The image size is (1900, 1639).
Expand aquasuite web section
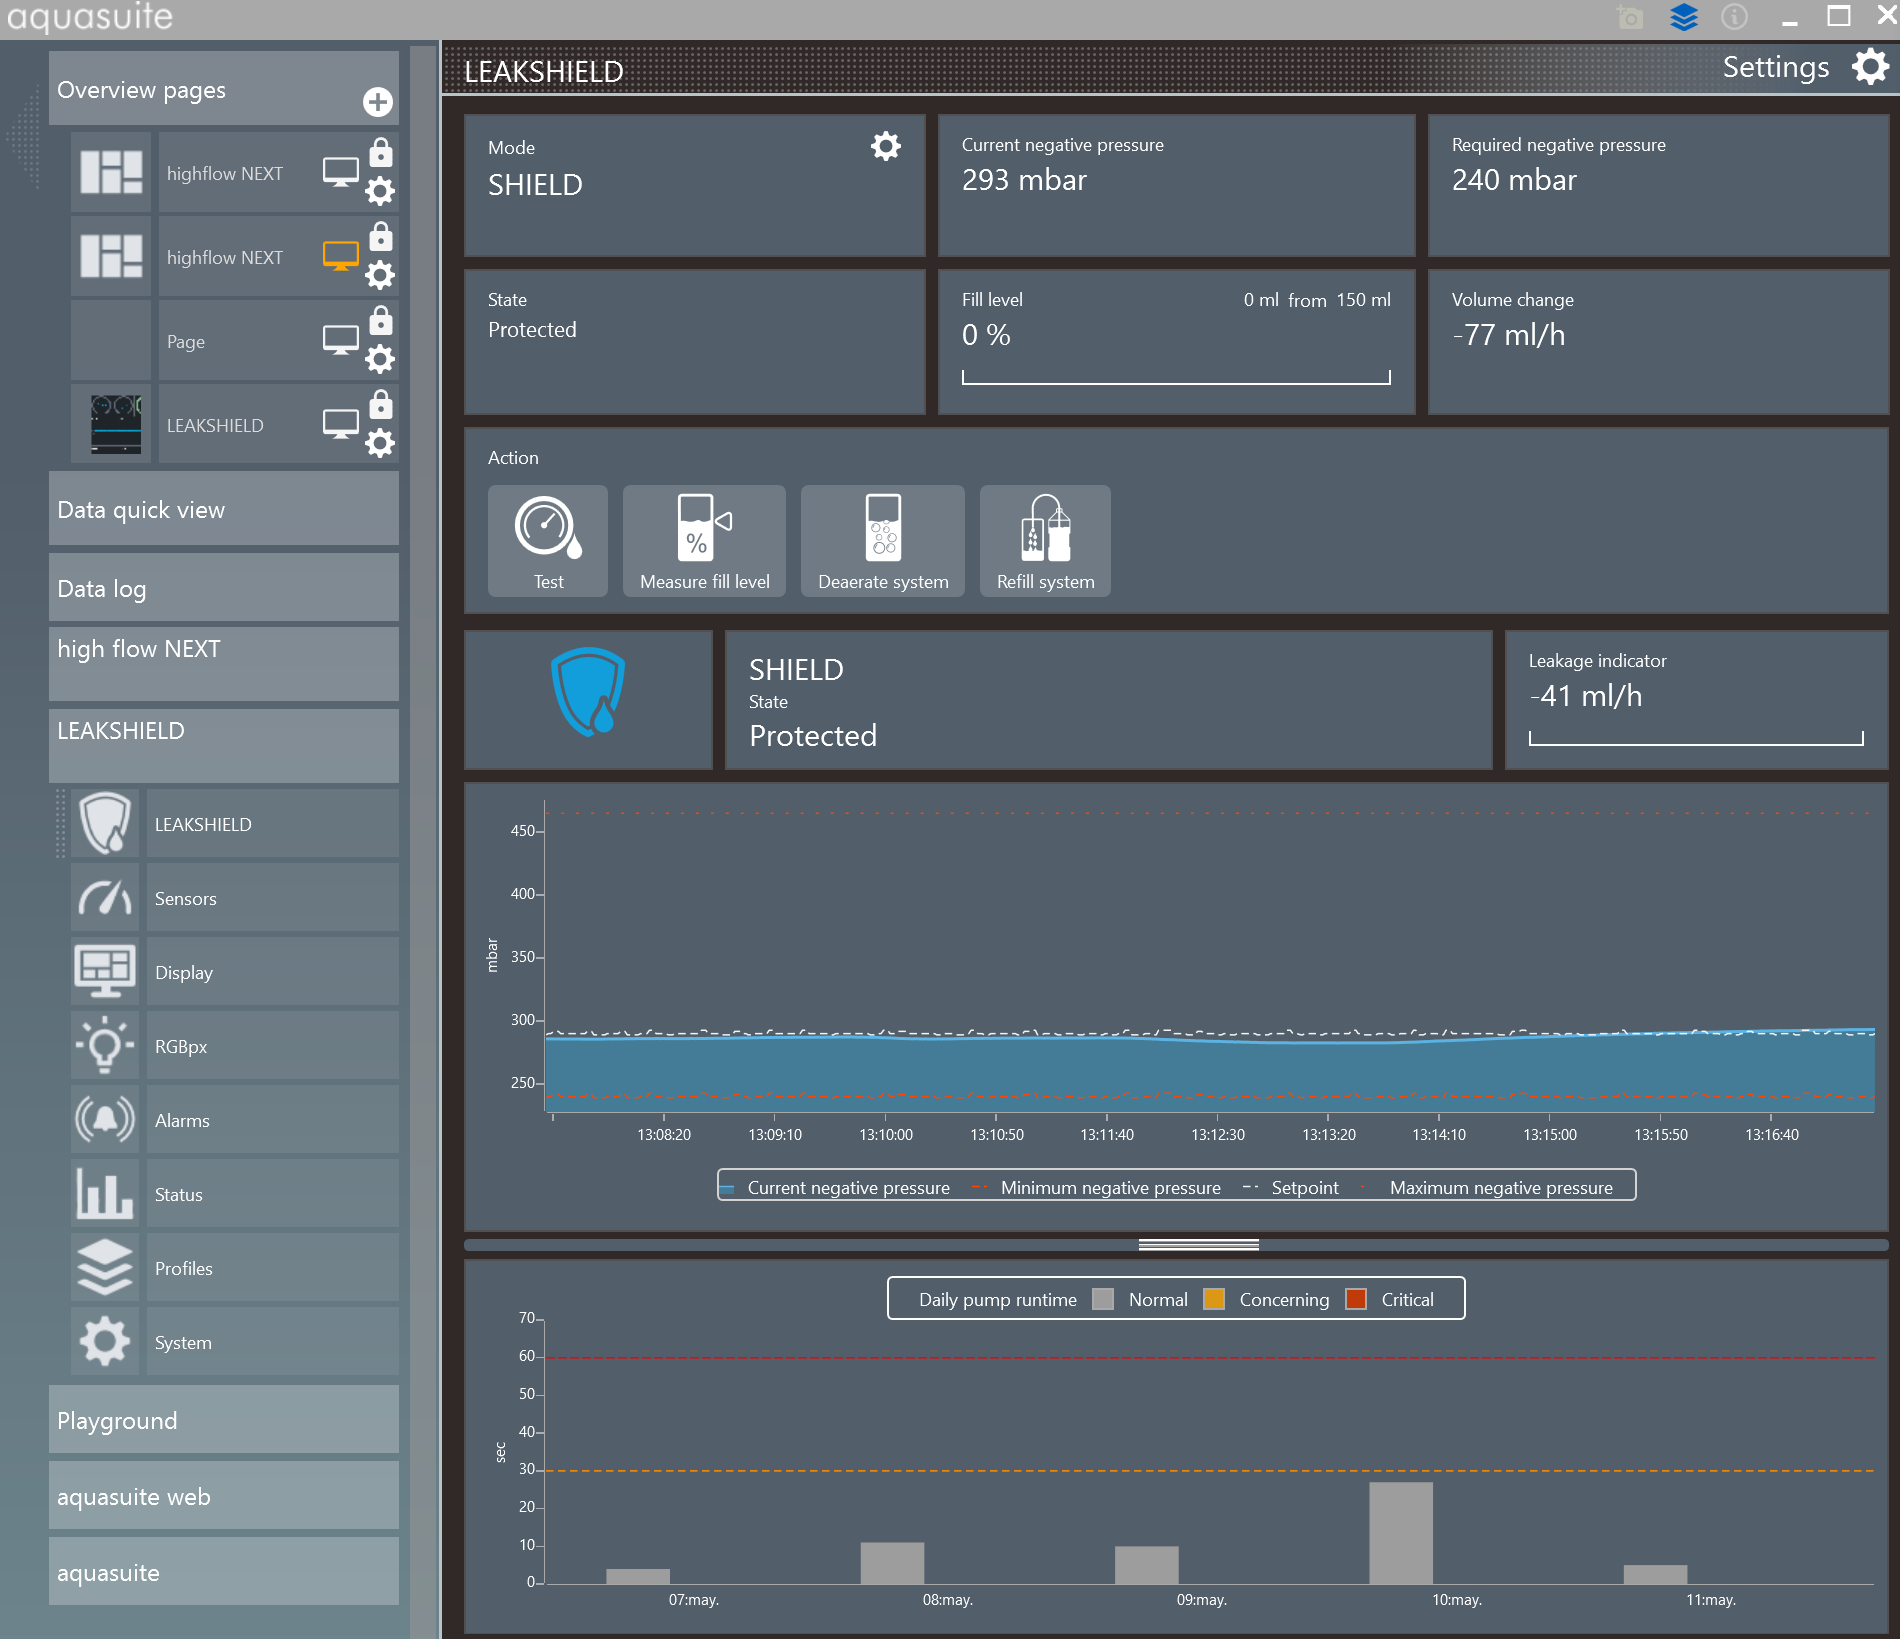point(224,1496)
